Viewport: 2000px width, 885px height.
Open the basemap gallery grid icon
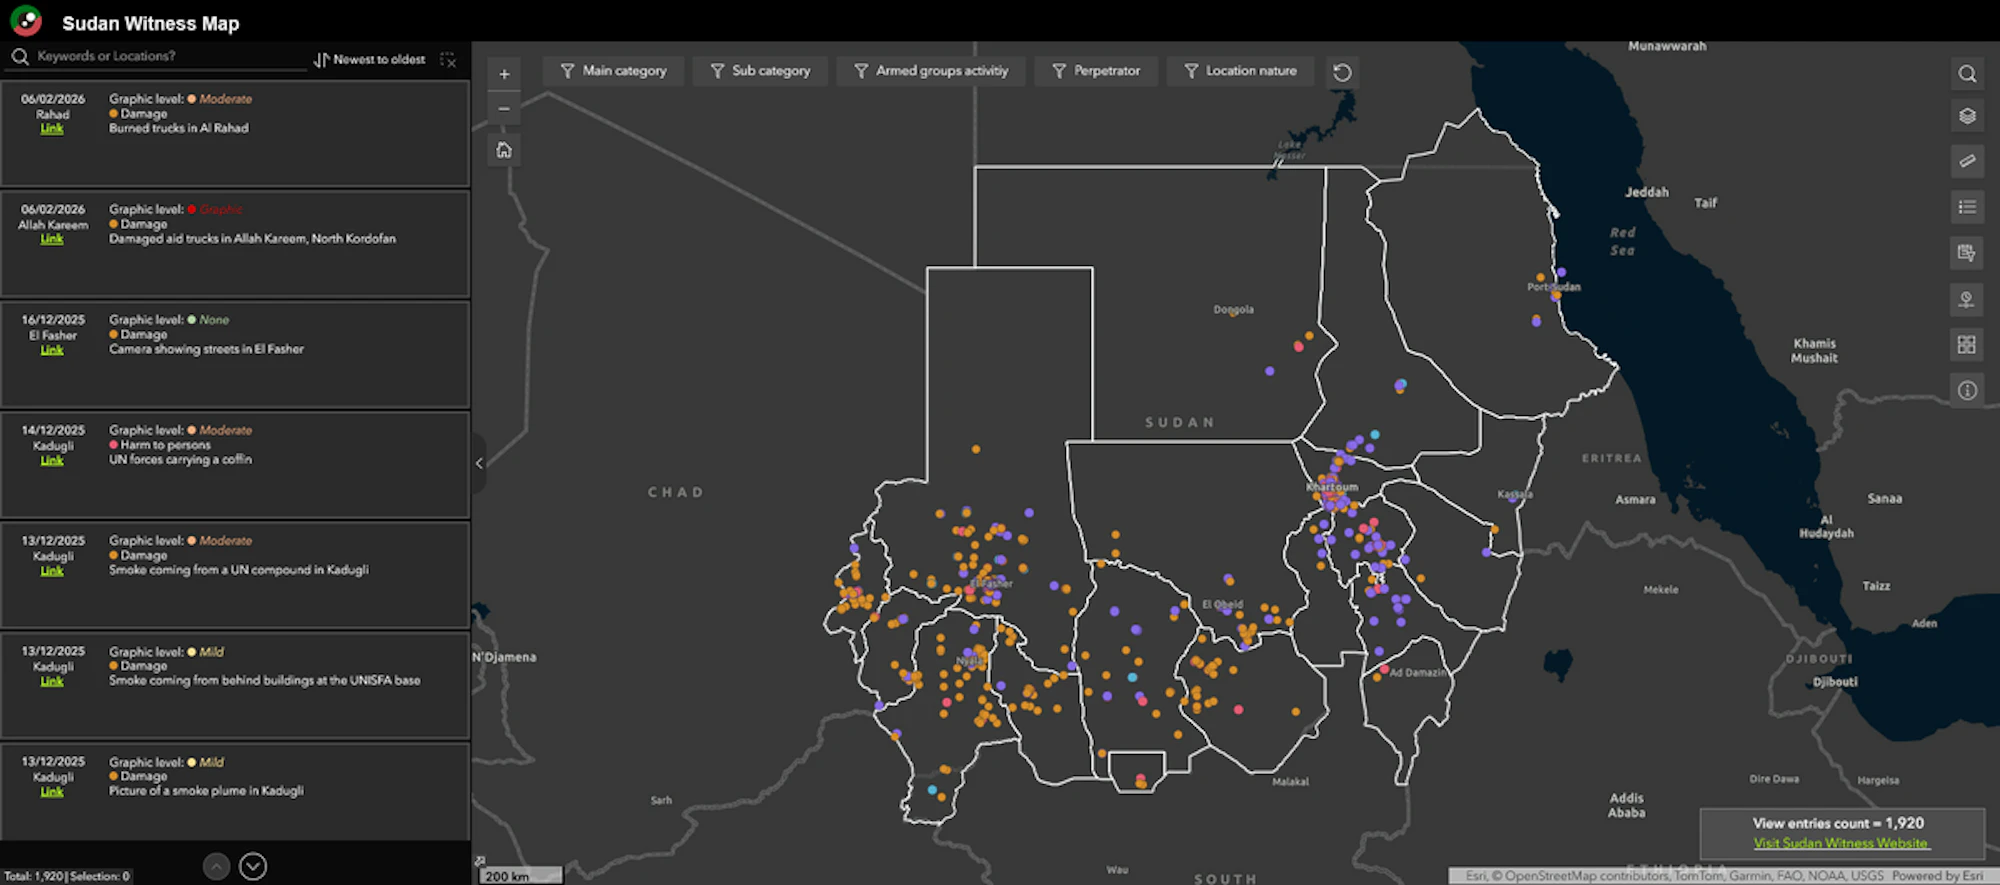click(x=1966, y=345)
